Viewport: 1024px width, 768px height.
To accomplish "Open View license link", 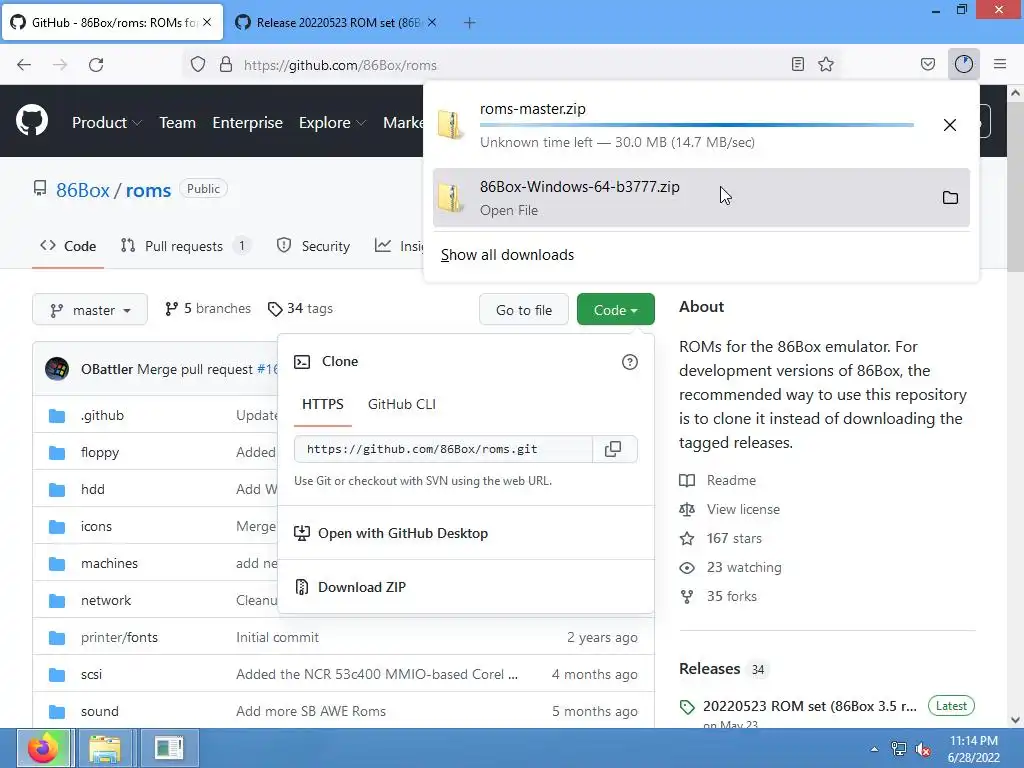I will coord(743,509).
